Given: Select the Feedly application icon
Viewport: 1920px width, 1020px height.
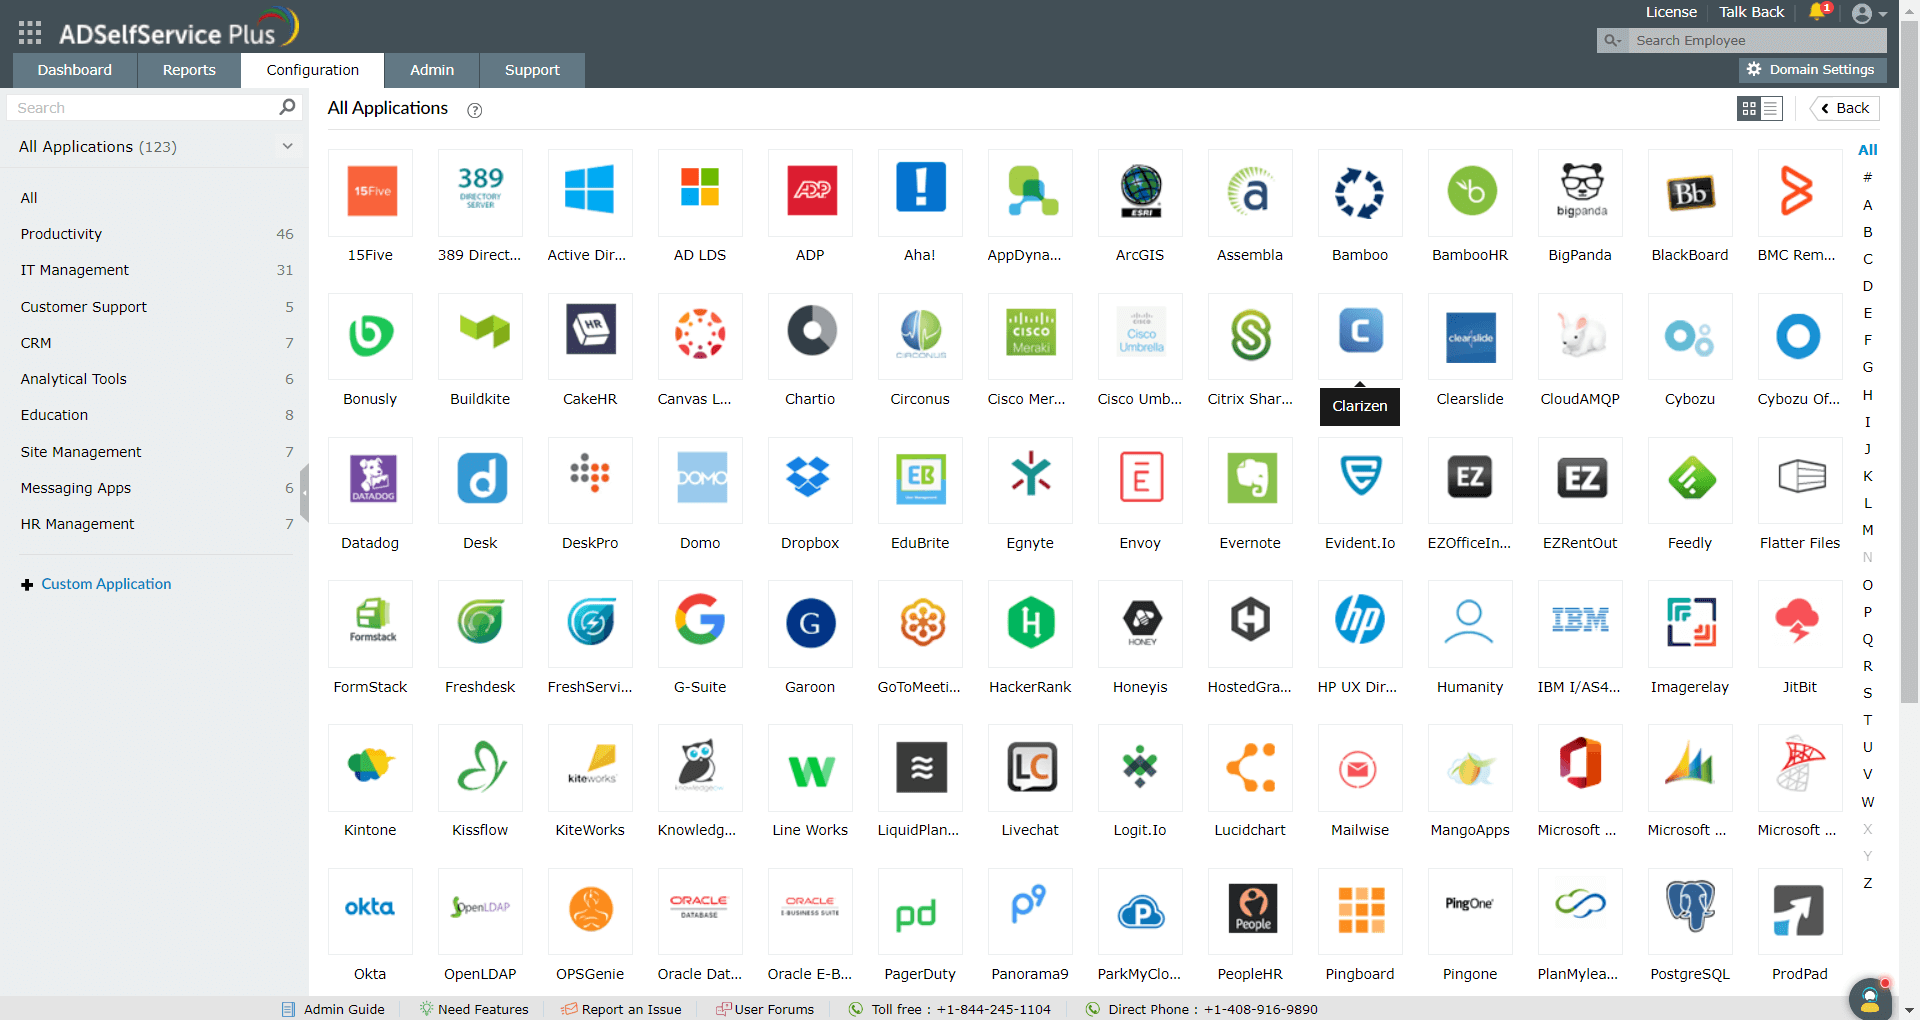Looking at the screenshot, I should tap(1690, 479).
